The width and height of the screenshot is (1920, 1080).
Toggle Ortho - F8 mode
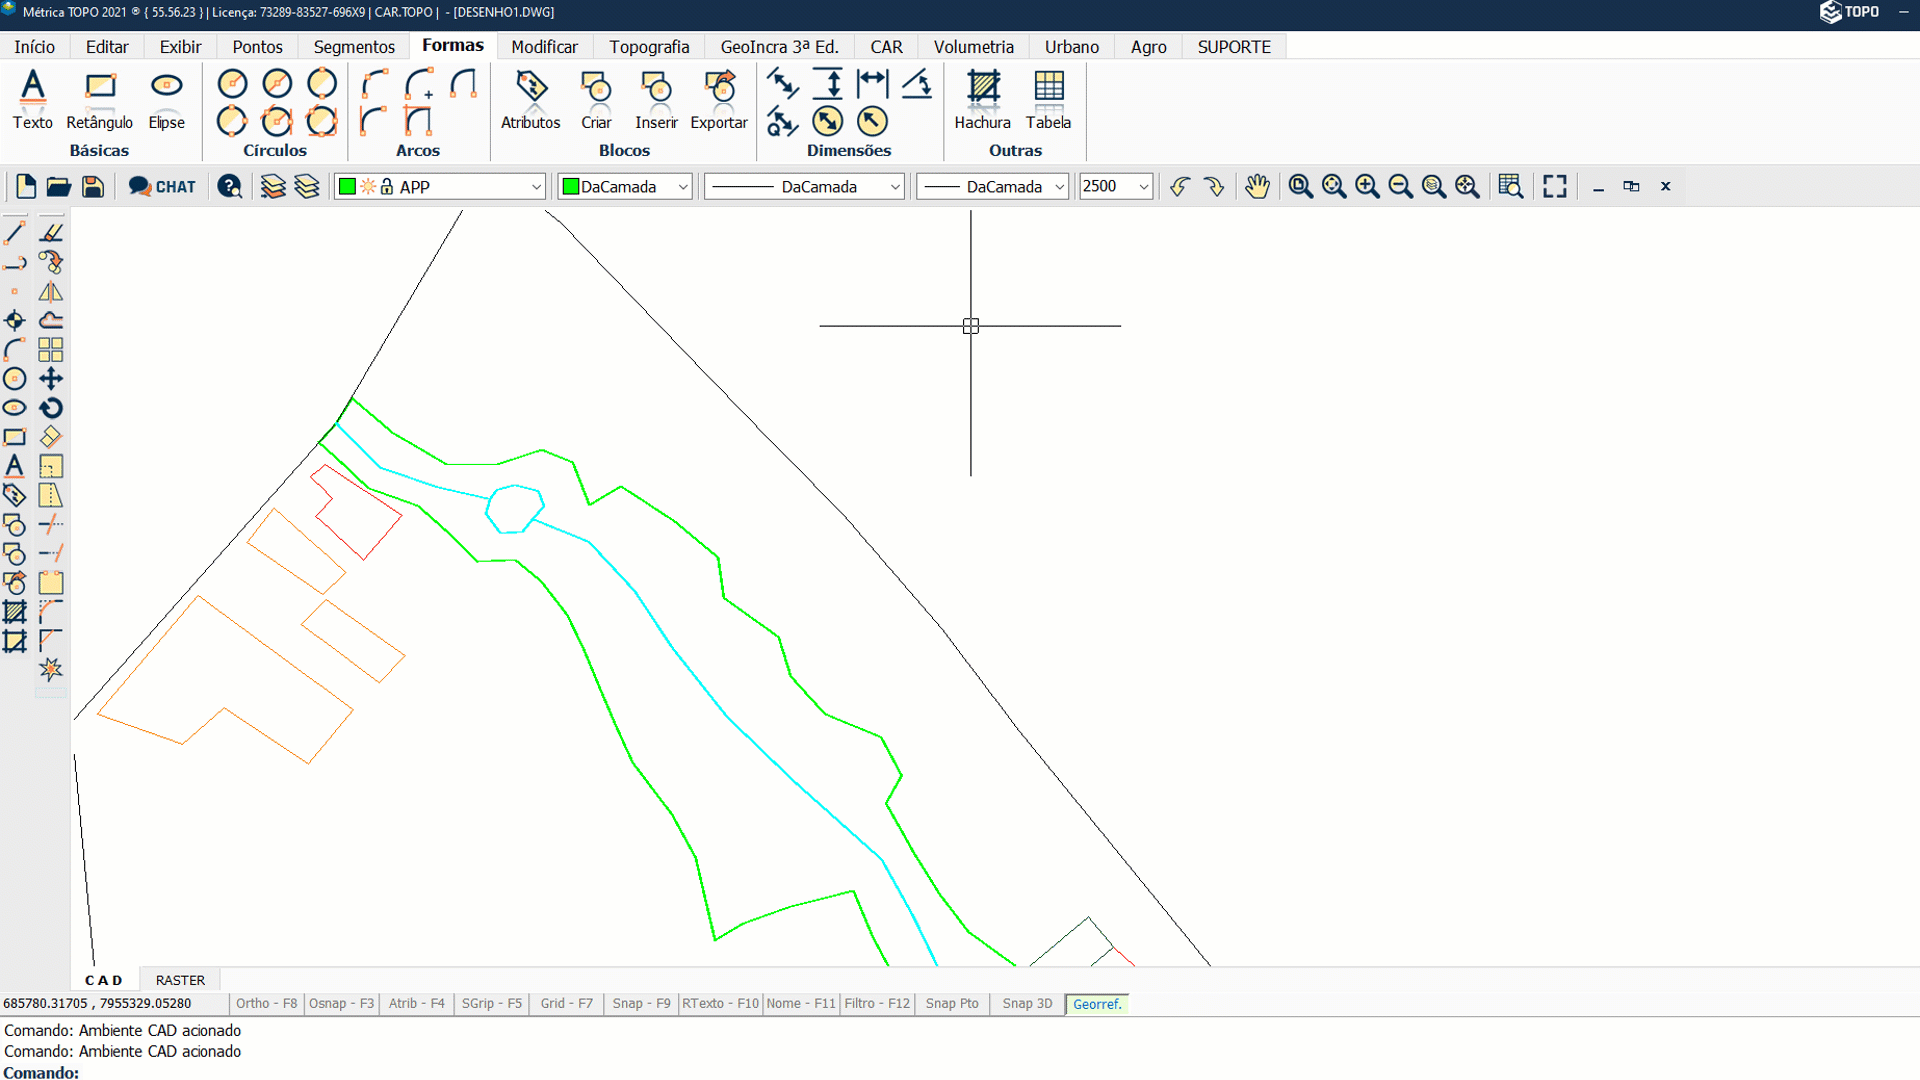[266, 1003]
